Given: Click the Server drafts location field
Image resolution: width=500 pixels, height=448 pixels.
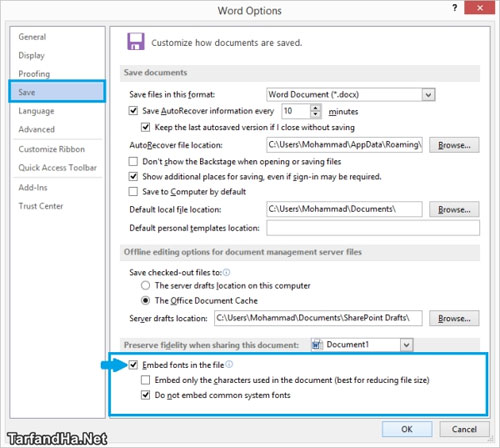Looking at the screenshot, I should click(x=318, y=318).
